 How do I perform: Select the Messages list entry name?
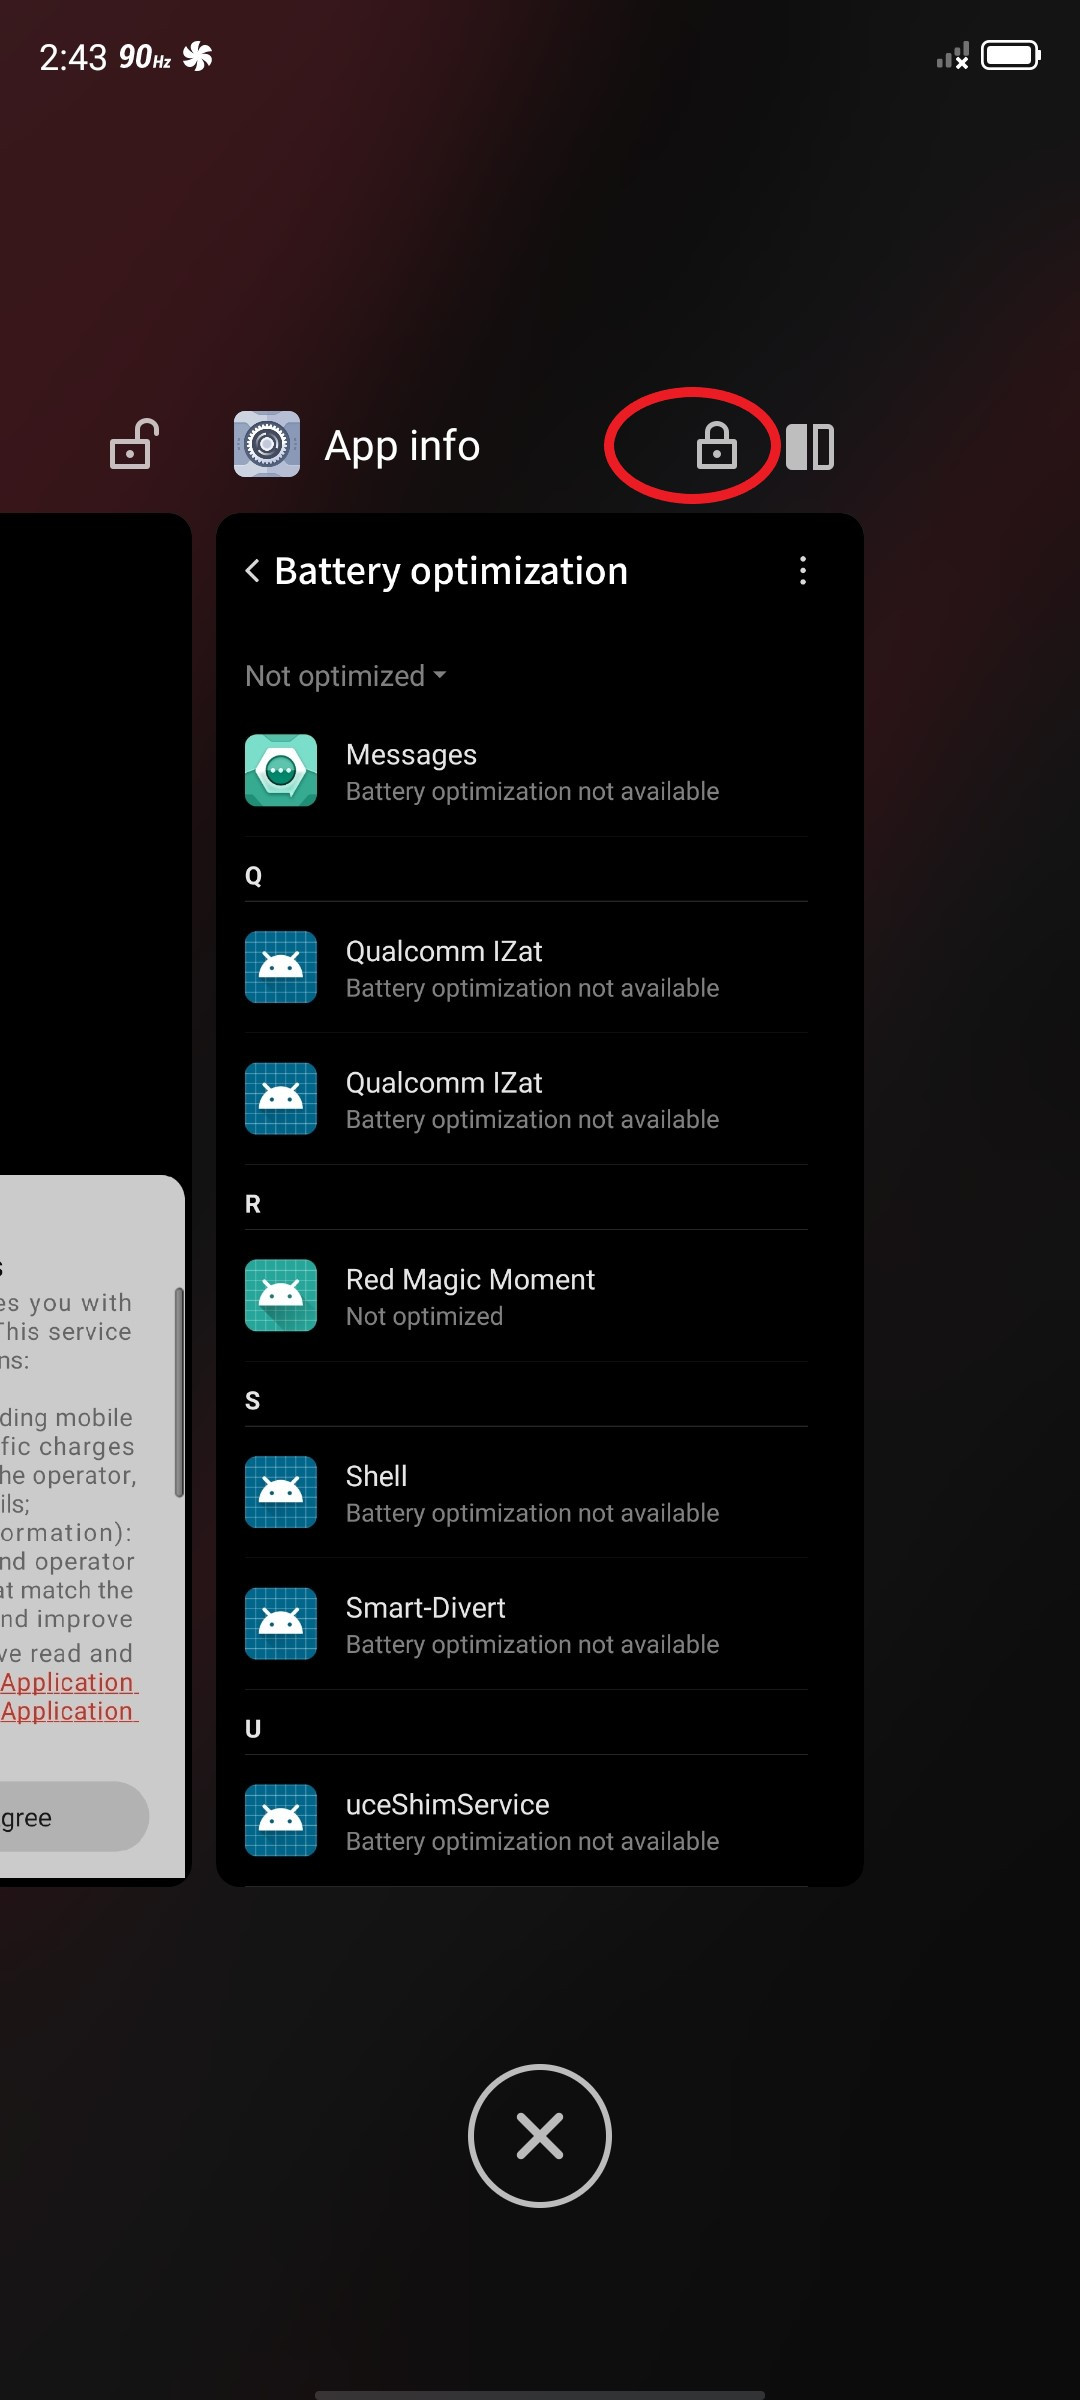(411, 754)
